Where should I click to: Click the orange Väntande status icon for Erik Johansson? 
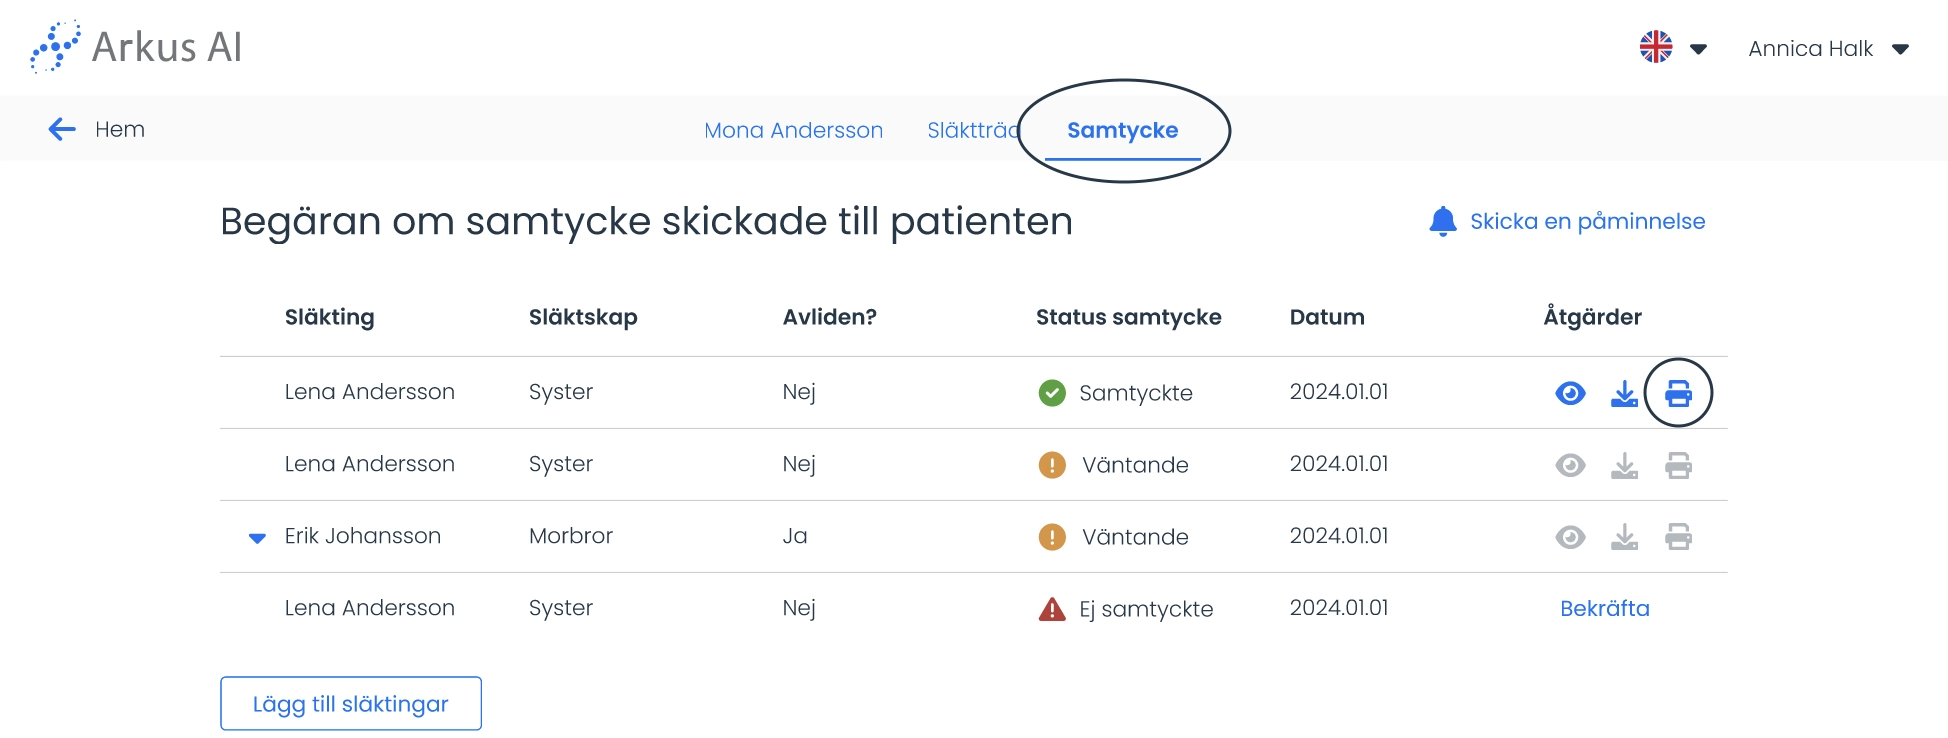(x=1052, y=537)
